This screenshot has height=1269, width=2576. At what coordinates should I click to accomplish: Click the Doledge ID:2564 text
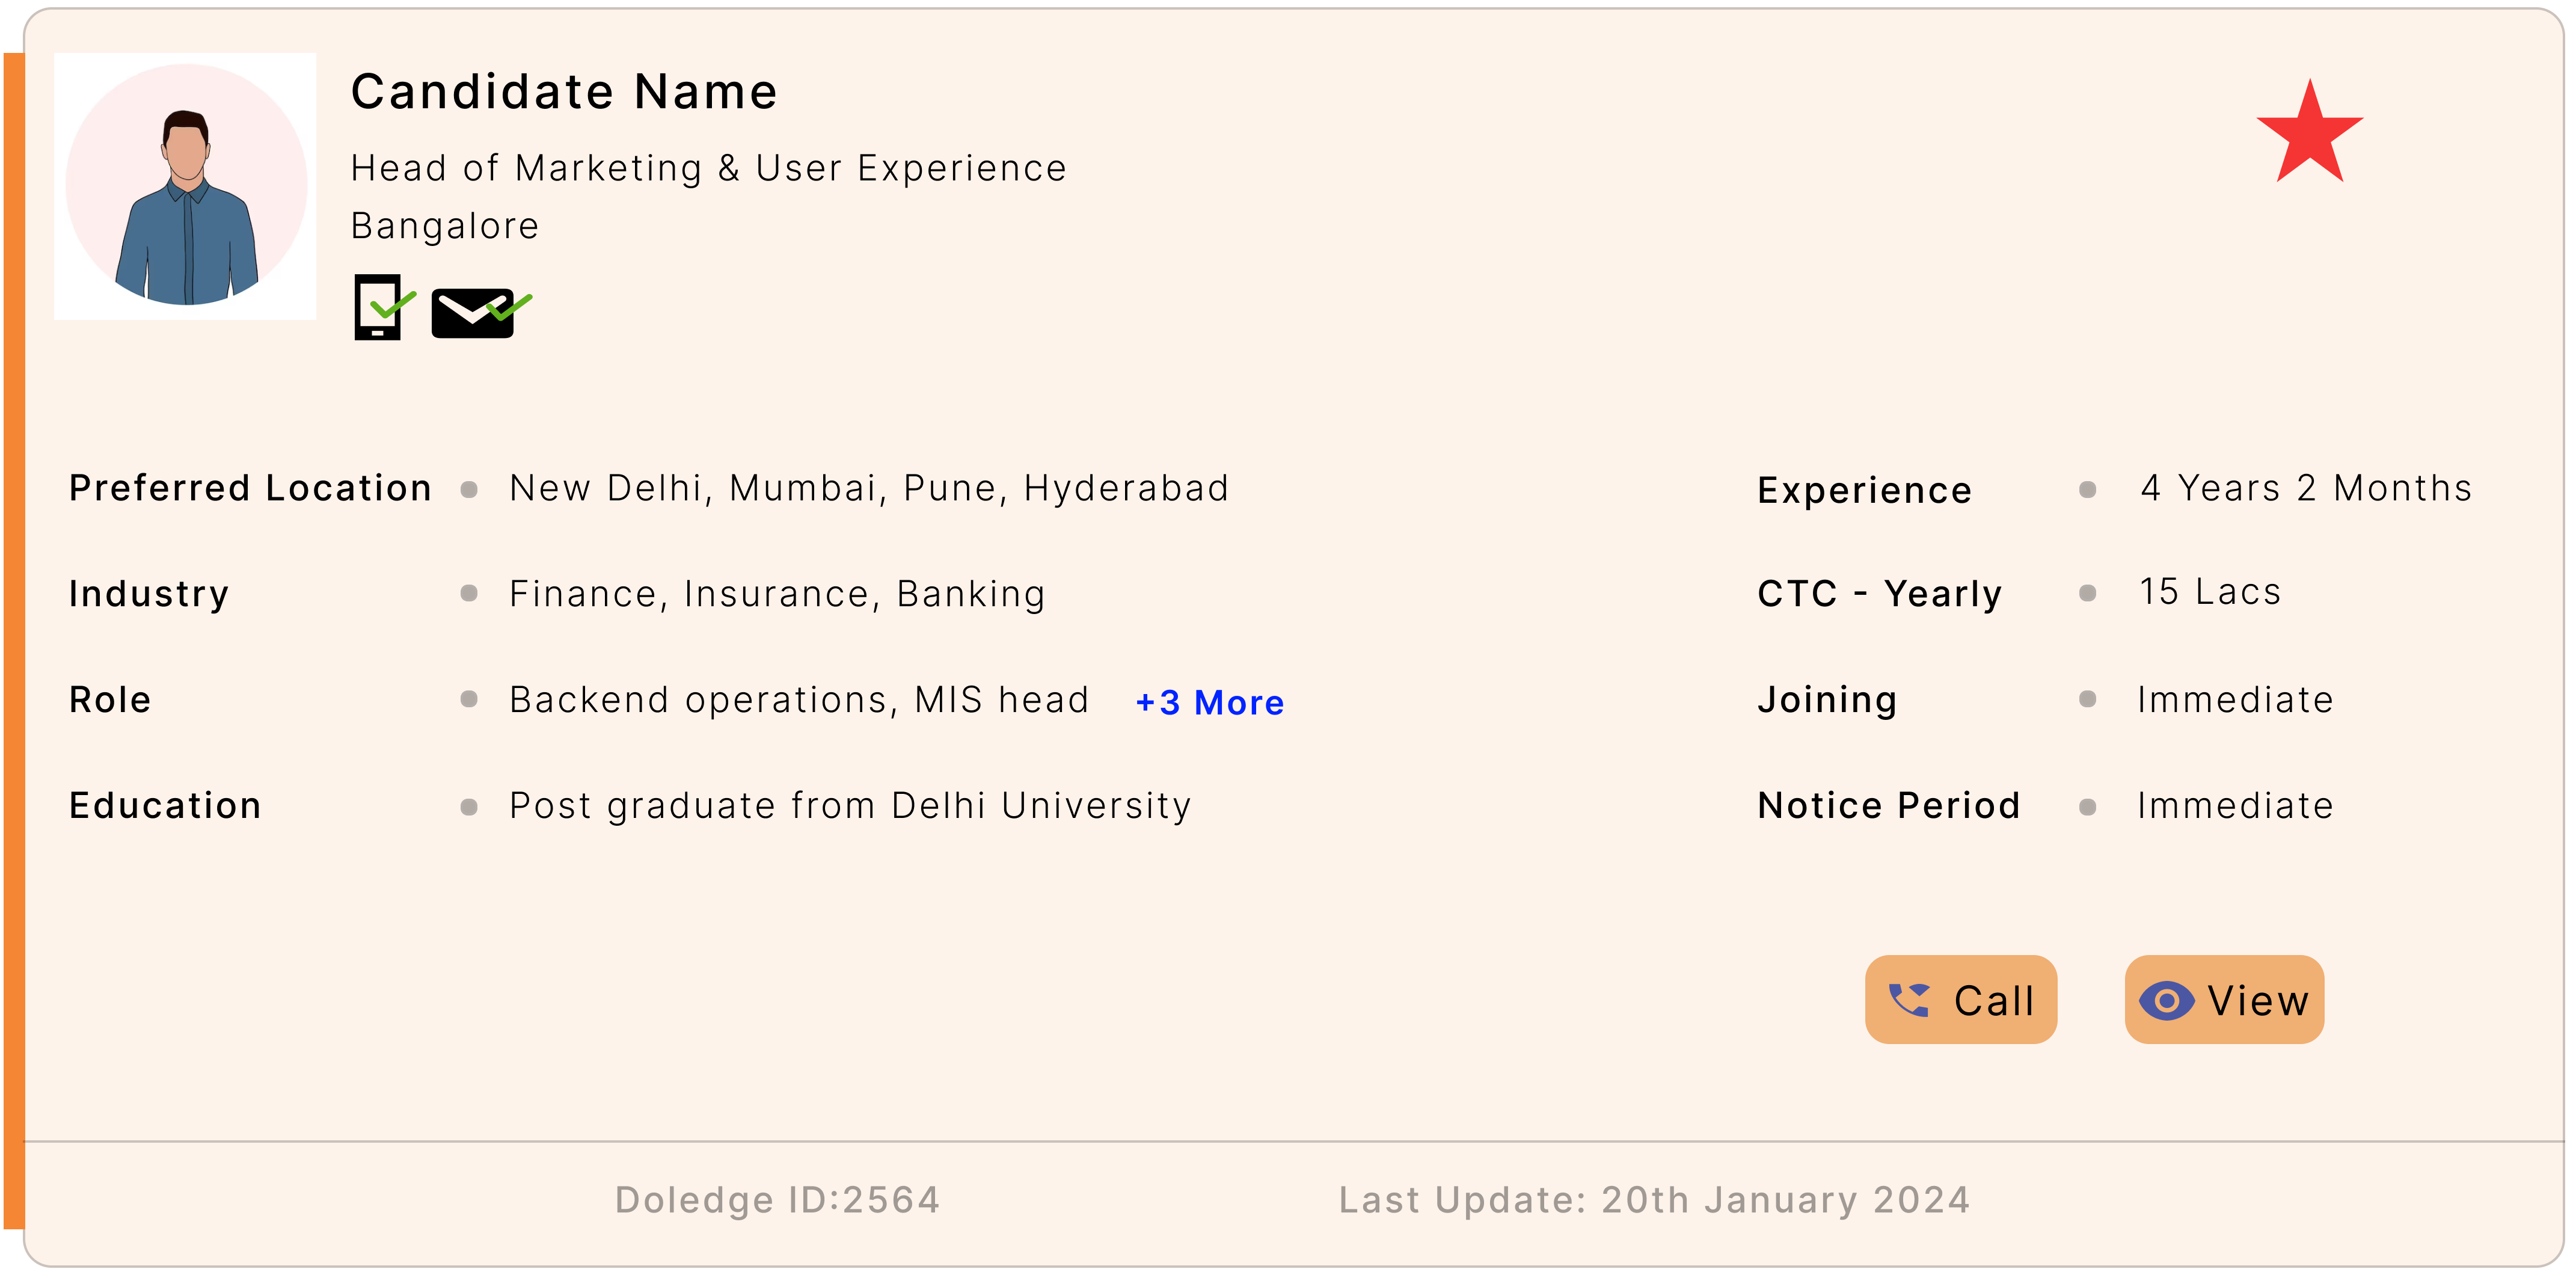(x=777, y=1199)
